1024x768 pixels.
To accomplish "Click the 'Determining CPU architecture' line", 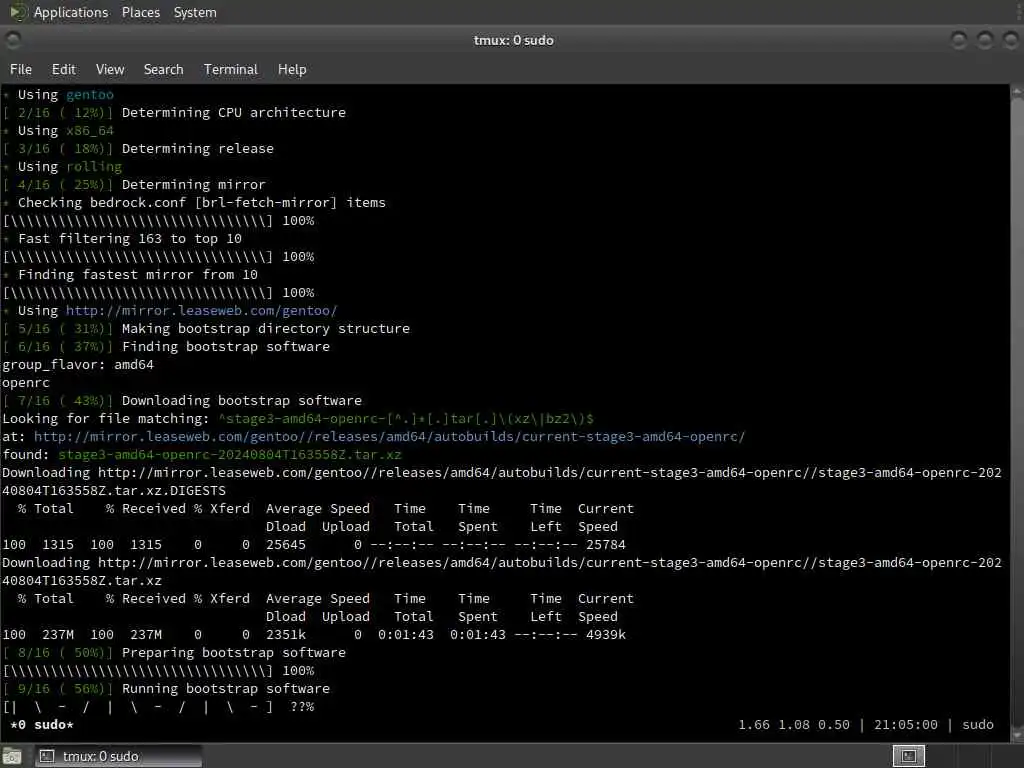I will [234, 112].
